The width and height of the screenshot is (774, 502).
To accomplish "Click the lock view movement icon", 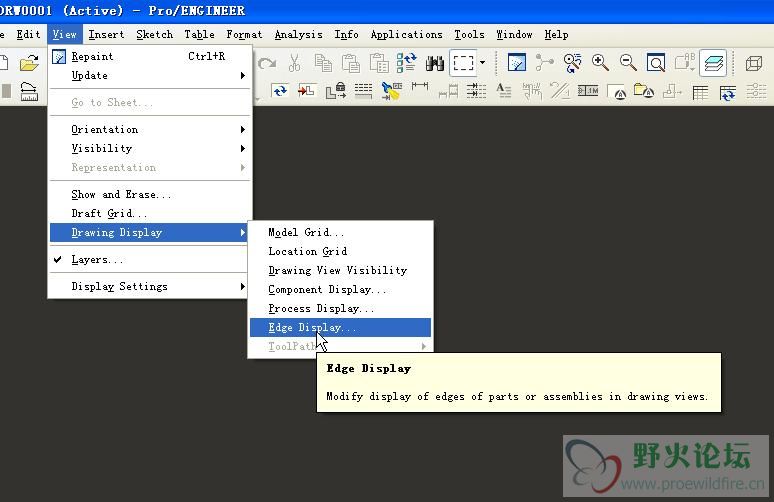I will coord(336,91).
